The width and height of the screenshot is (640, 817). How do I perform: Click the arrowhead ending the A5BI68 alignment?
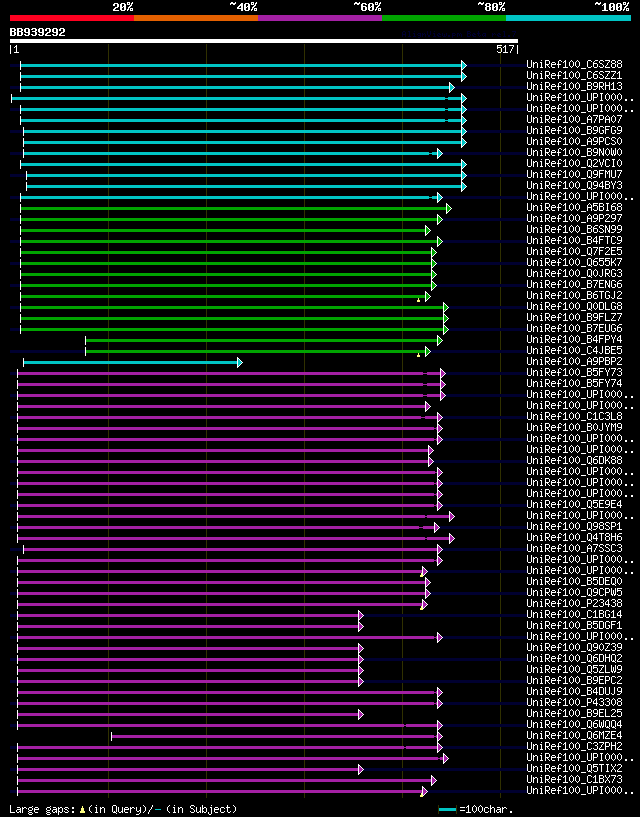point(449,208)
